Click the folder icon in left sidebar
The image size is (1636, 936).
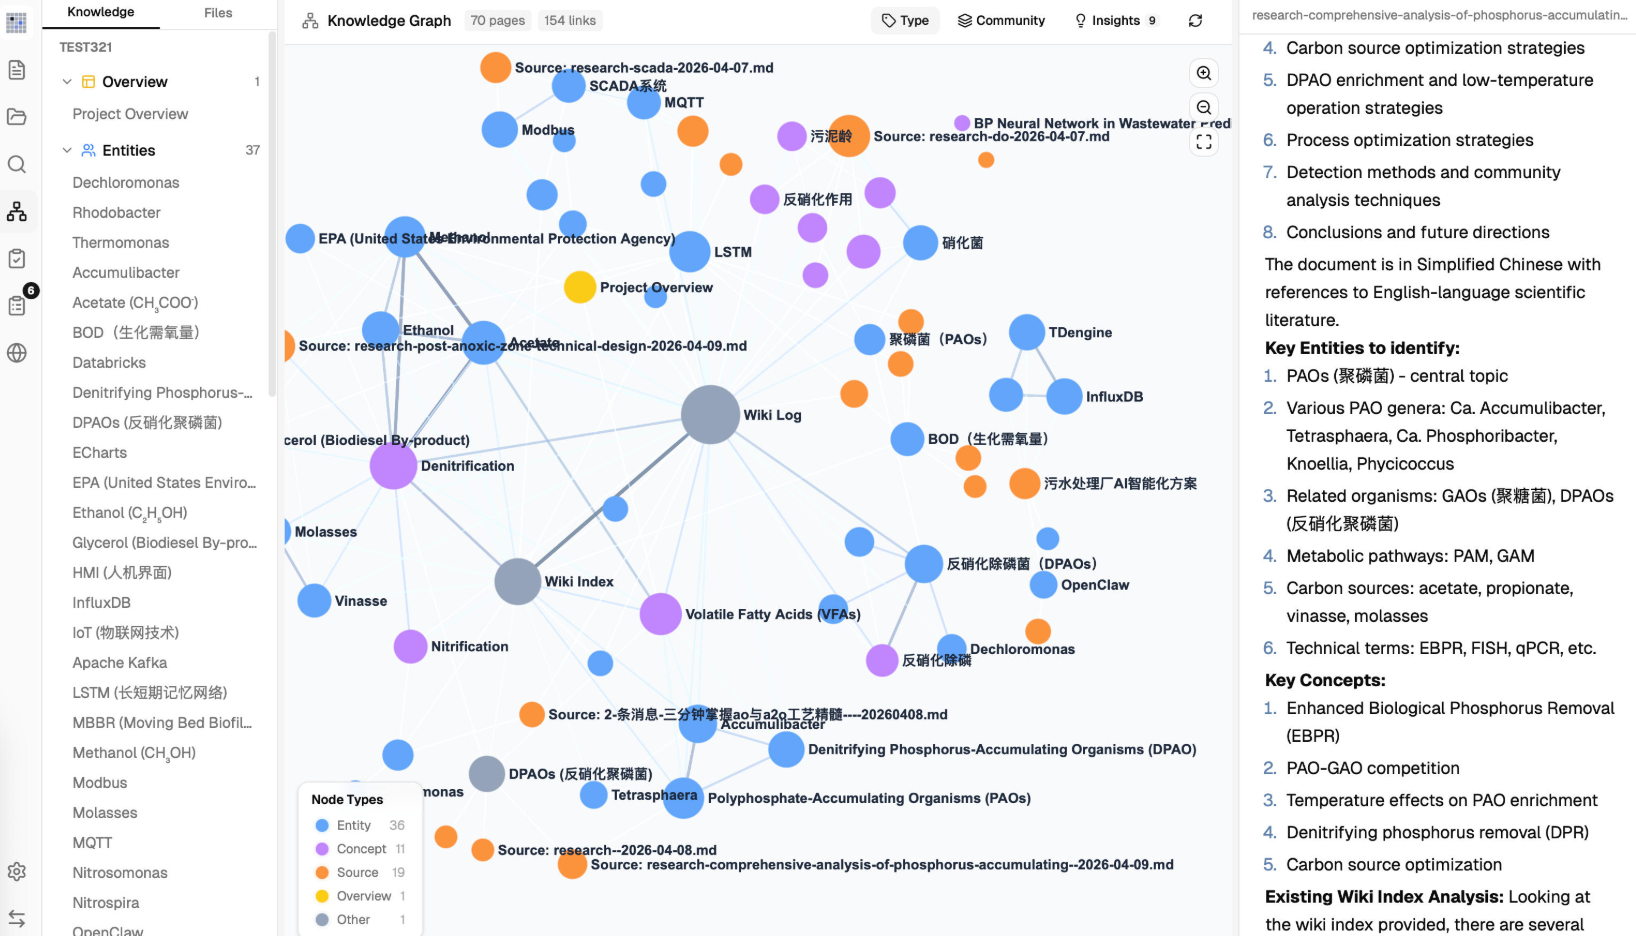17,117
